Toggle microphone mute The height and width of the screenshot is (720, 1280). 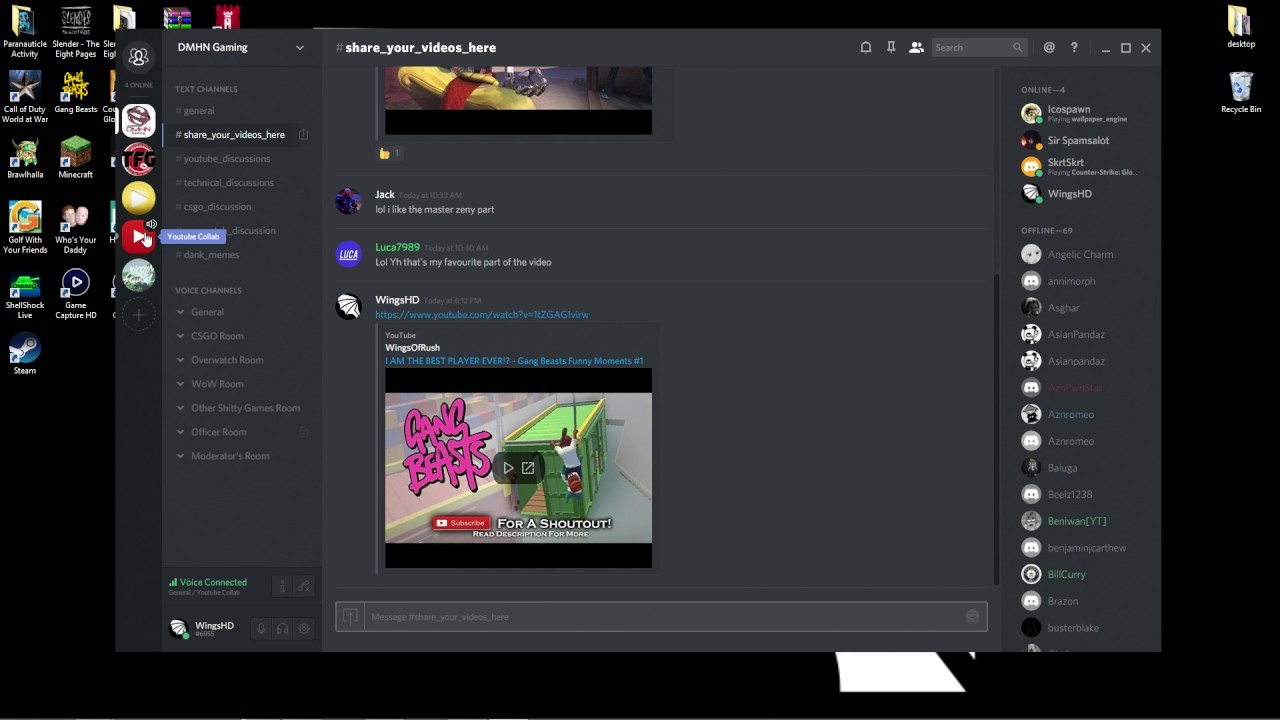[261, 629]
